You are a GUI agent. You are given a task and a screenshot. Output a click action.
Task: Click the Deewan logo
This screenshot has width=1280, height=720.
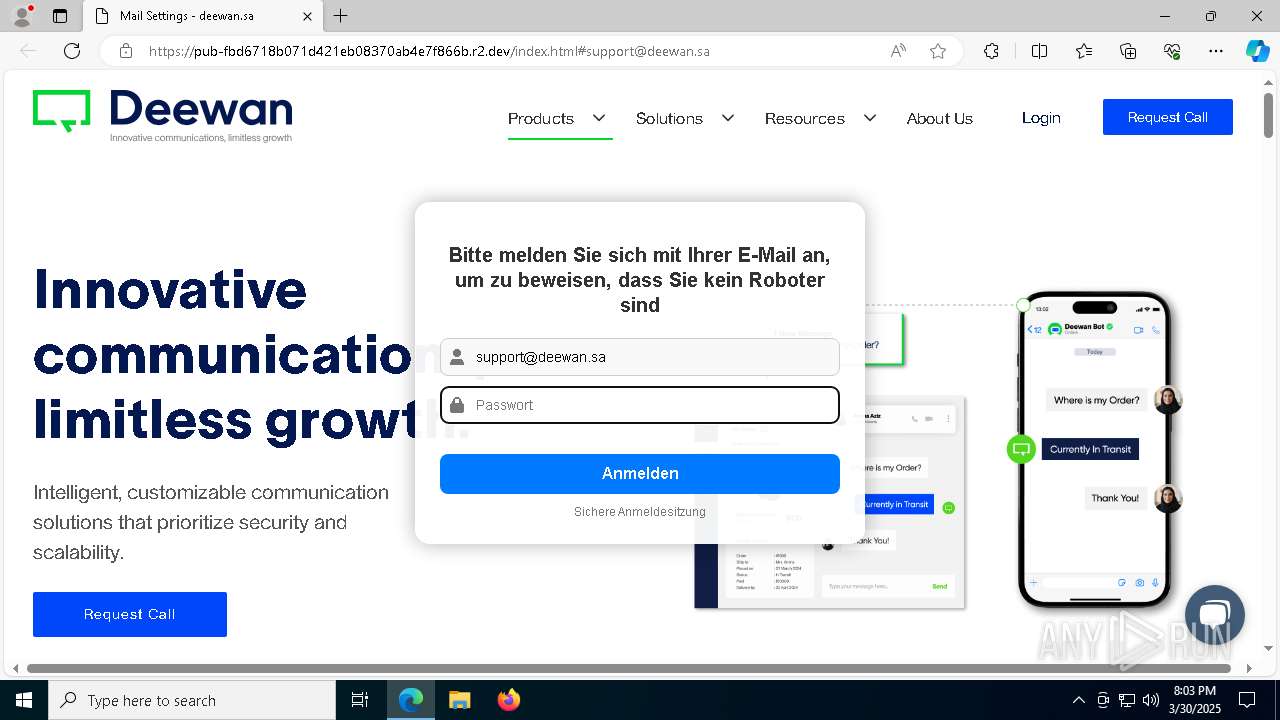(x=162, y=116)
